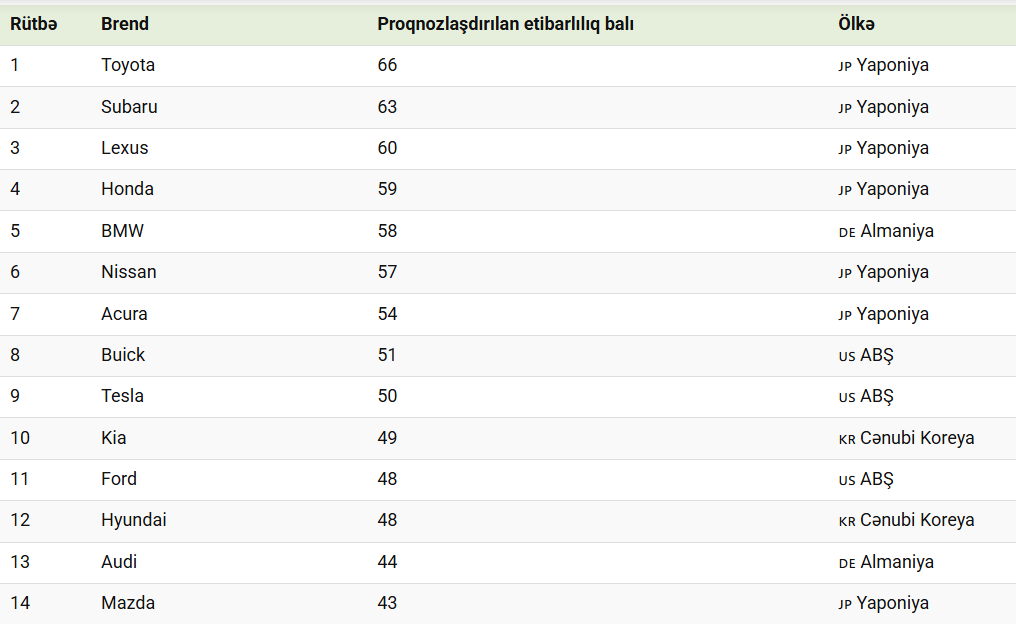Click the JP flag code in Mazda row
This screenshot has width=1016, height=636.
click(845, 604)
